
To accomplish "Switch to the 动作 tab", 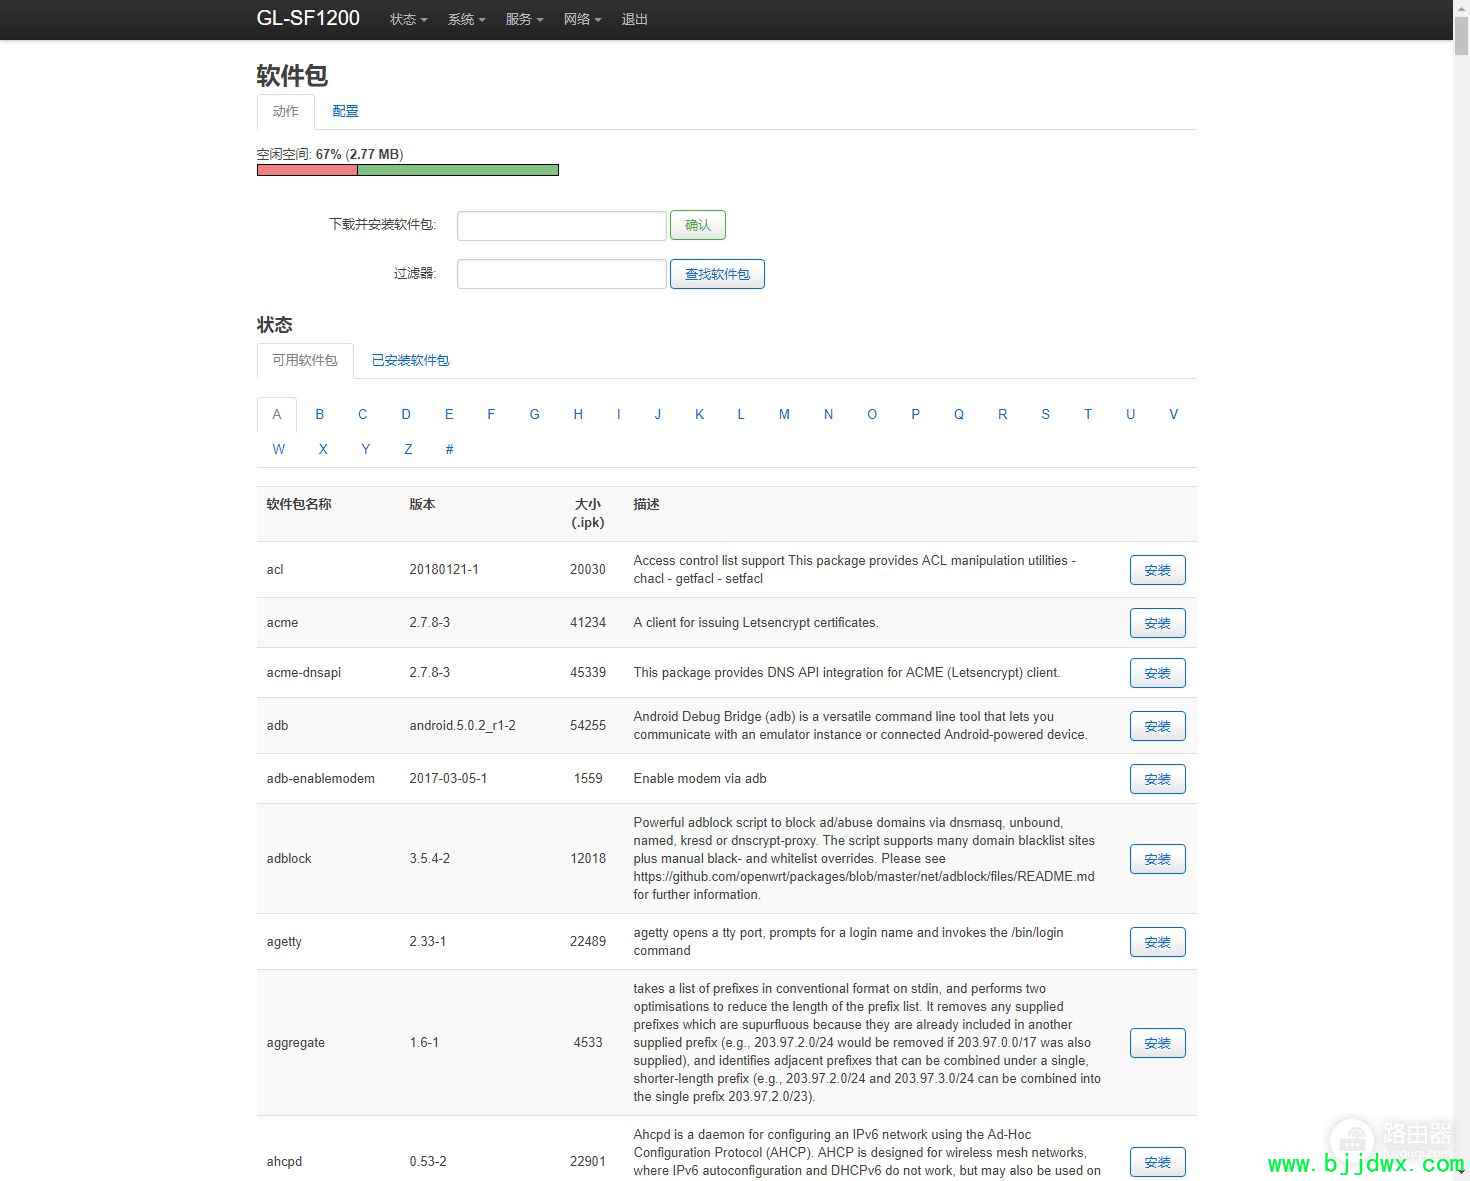I will point(286,112).
